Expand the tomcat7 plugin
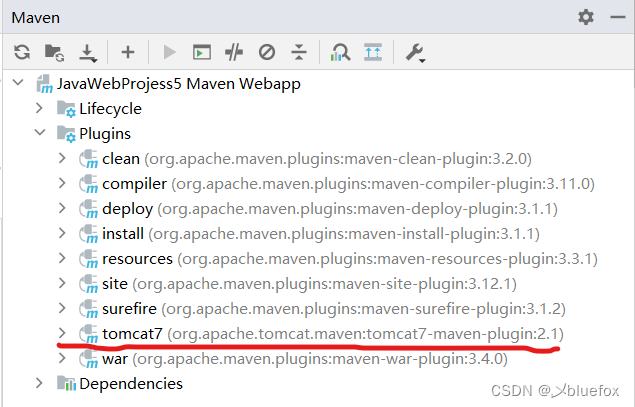The width and height of the screenshot is (635, 407). click(x=62, y=333)
